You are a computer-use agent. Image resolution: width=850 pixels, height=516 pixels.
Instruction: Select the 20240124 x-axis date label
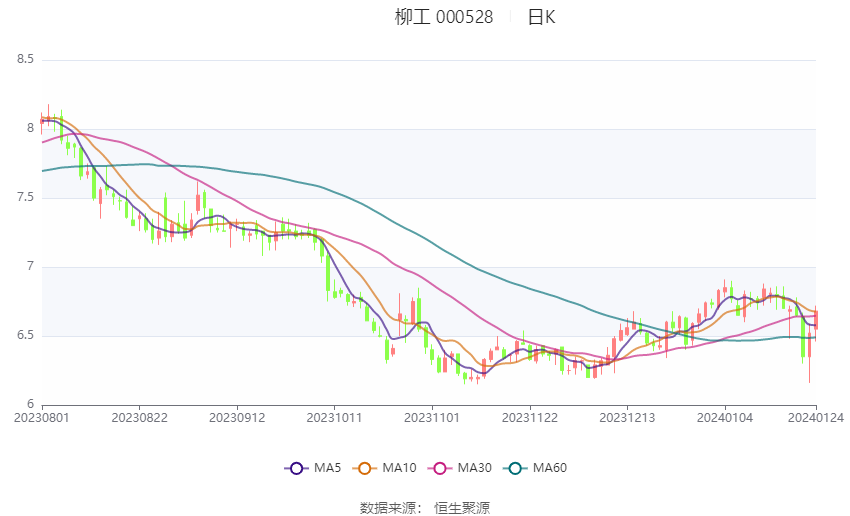tap(816, 418)
